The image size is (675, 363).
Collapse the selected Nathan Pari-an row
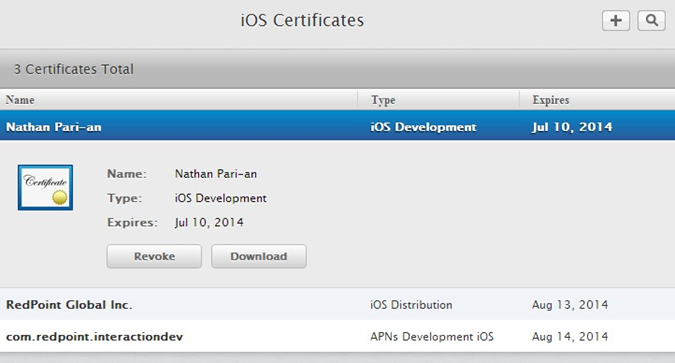pyautogui.click(x=338, y=125)
